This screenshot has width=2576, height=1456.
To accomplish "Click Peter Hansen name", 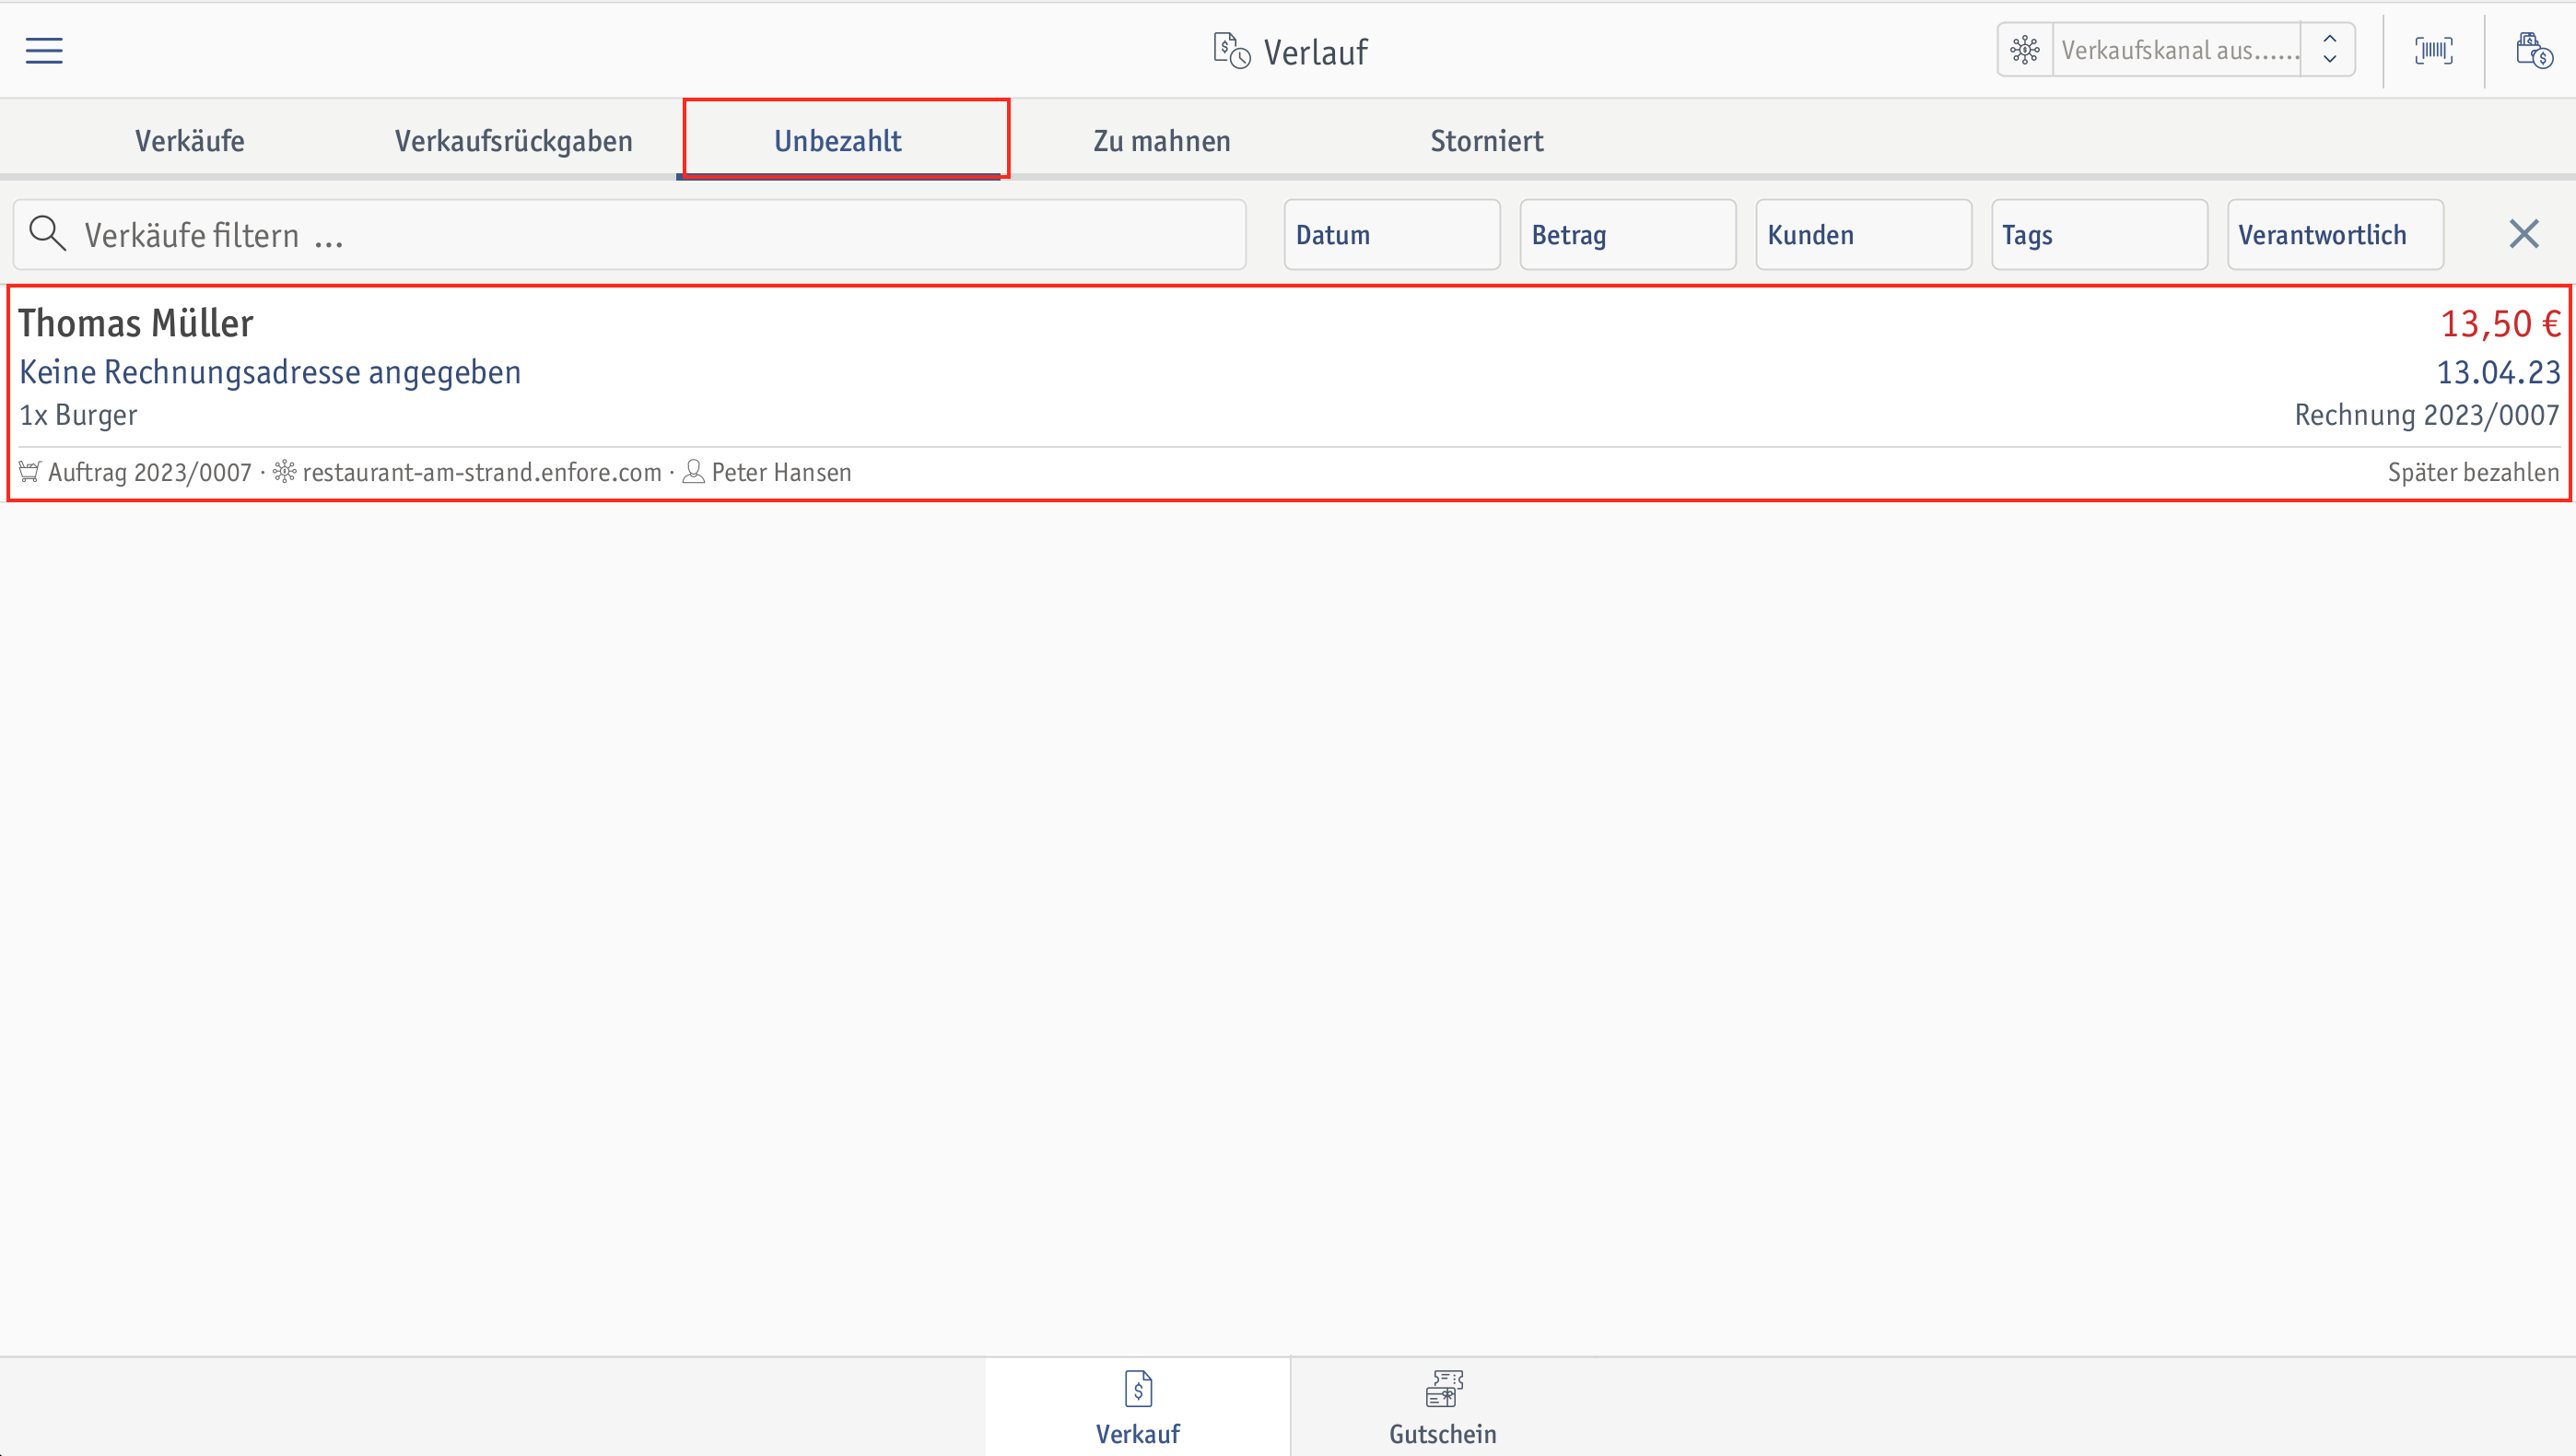I will tap(781, 472).
